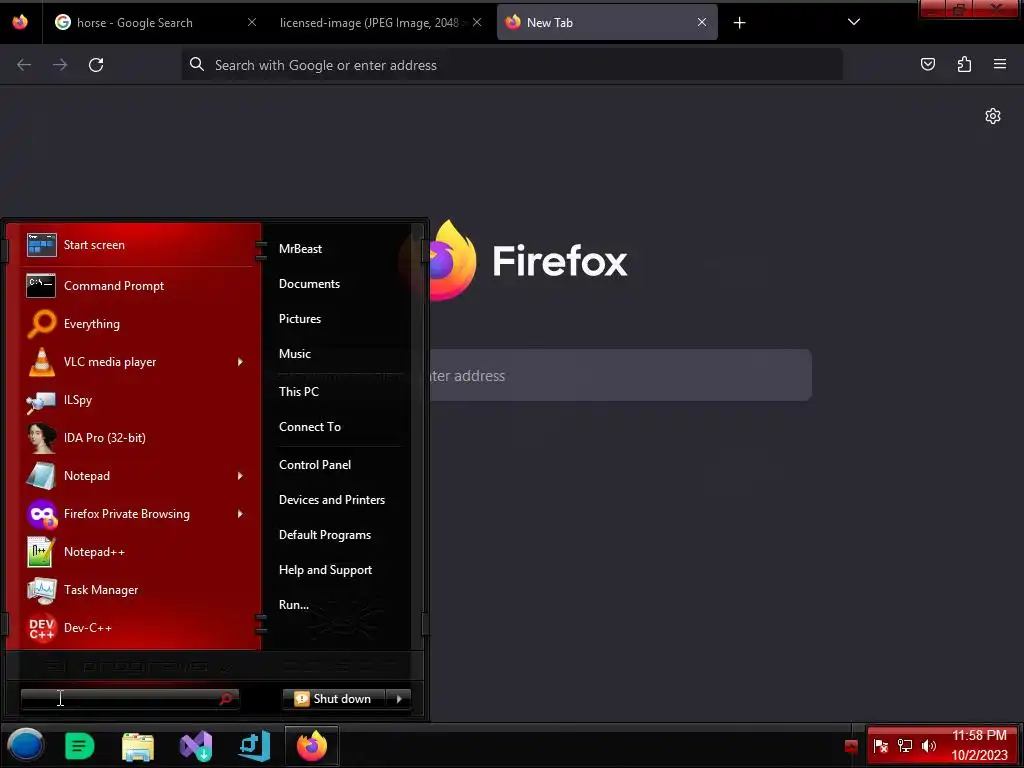1024x768 pixels.
Task: Open Control Panel
Action: click(x=315, y=465)
